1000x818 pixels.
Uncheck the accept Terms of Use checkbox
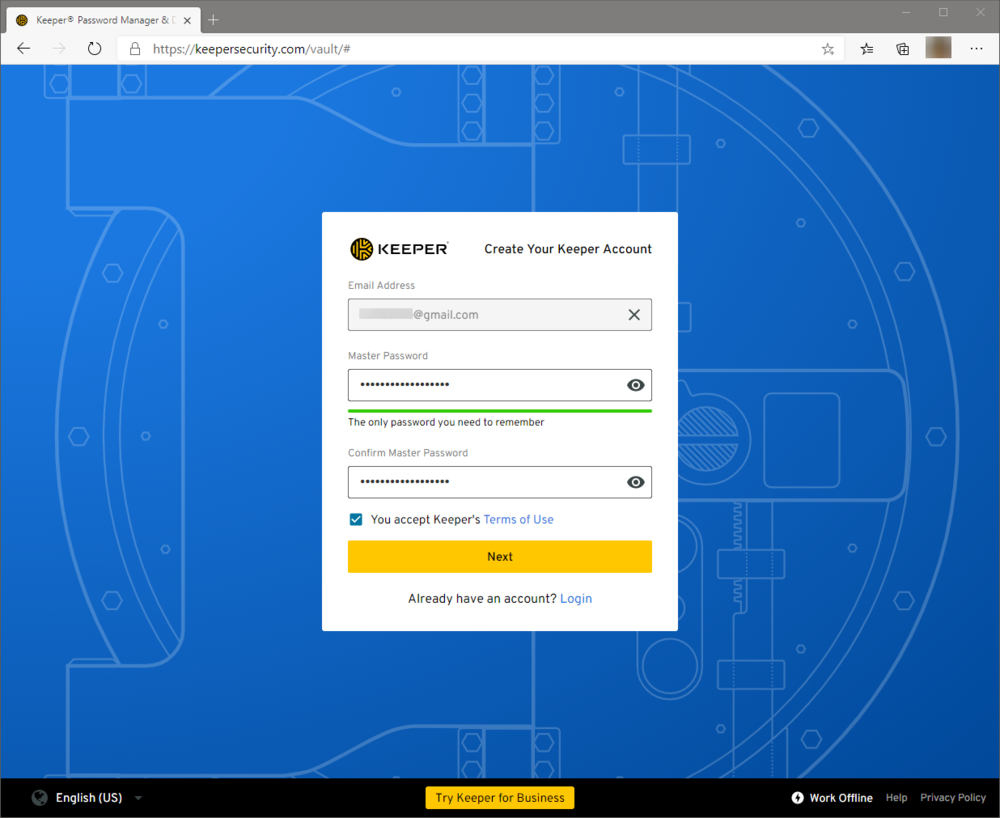click(356, 519)
